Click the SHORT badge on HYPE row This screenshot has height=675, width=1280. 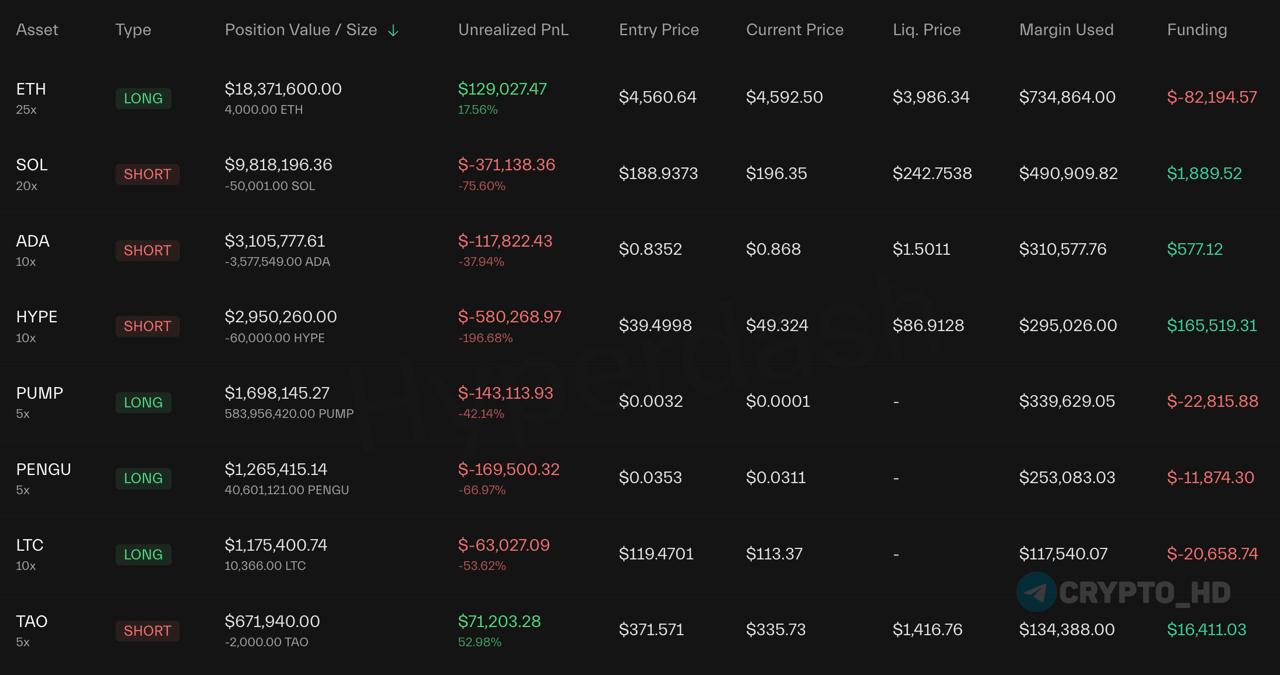click(x=147, y=326)
